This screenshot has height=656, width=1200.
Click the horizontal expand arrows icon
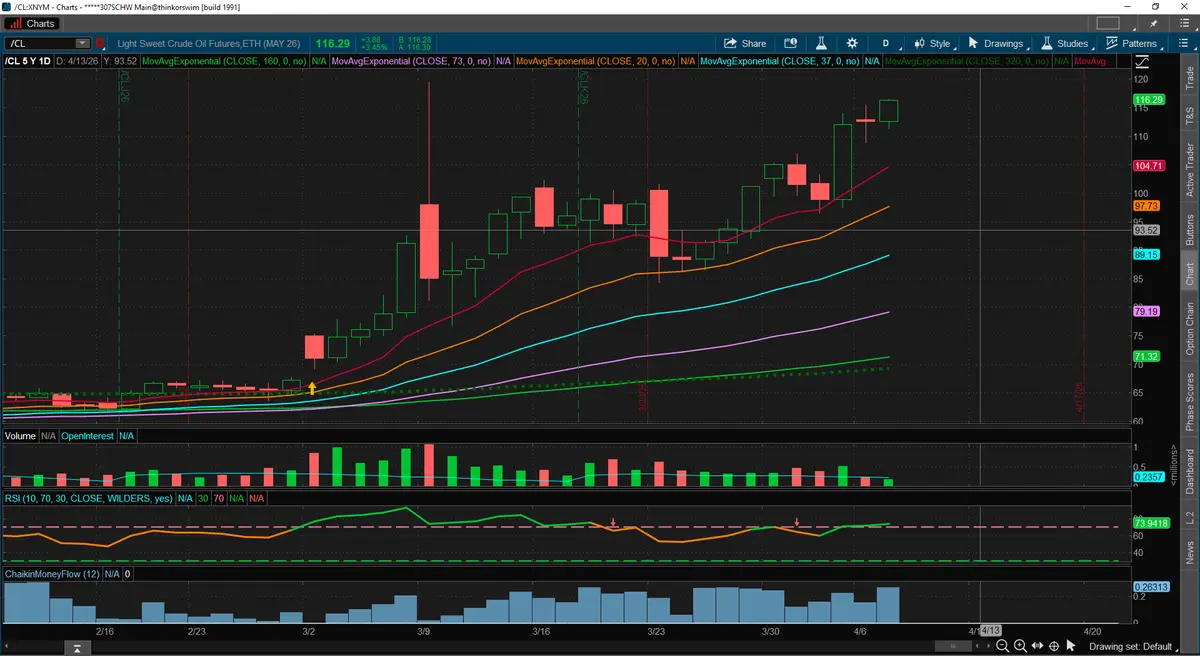[1037, 646]
